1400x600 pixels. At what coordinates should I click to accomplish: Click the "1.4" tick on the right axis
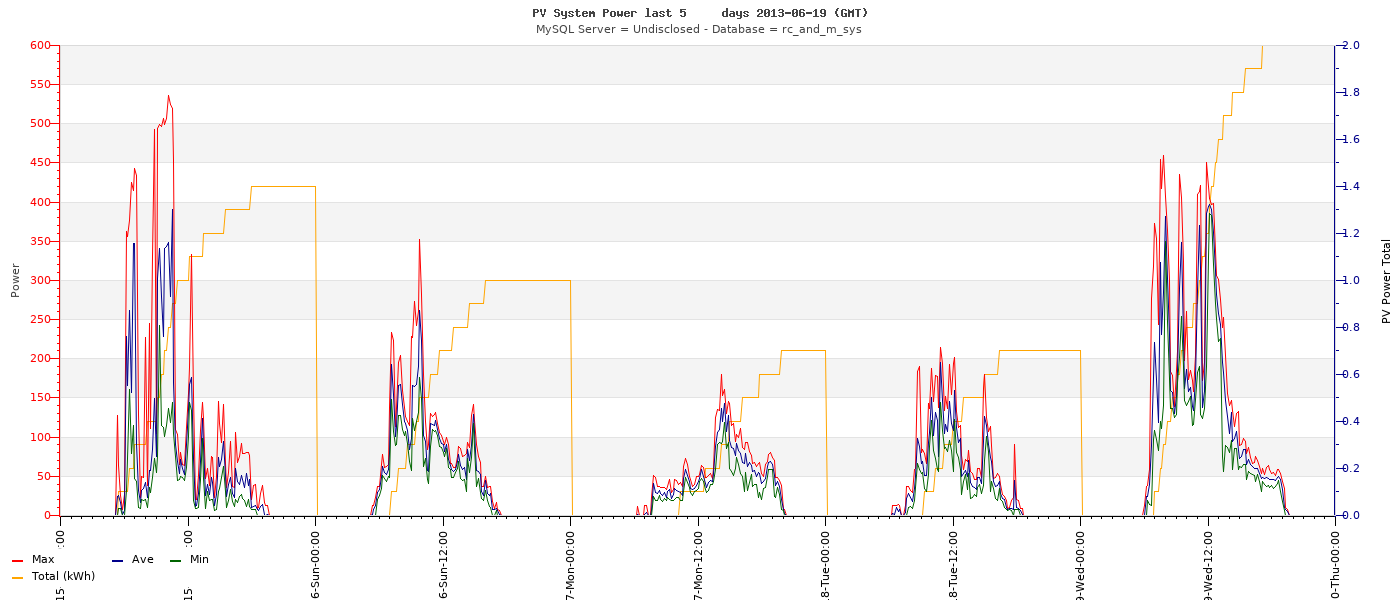click(1350, 186)
